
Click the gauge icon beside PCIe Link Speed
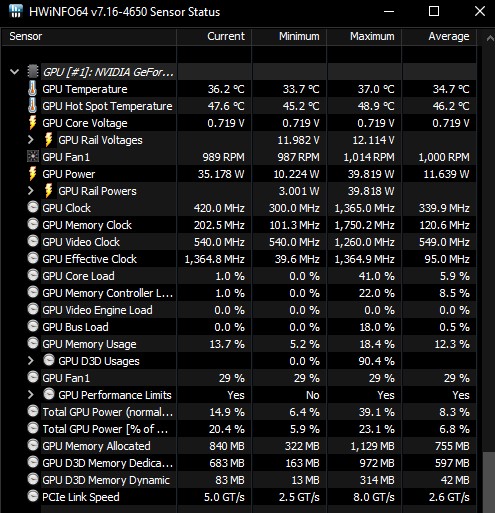pyautogui.click(x=33, y=496)
